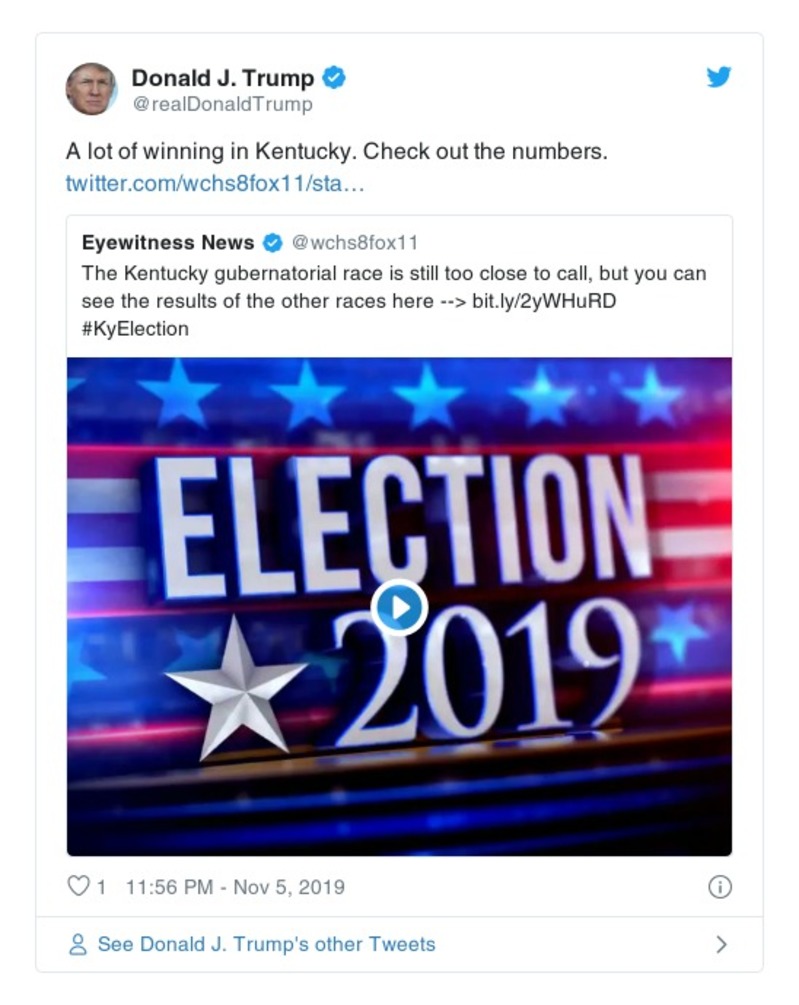Open the @wchs8fox11 handle
The height and width of the screenshot is (1005, 799).
click(354, 242)
